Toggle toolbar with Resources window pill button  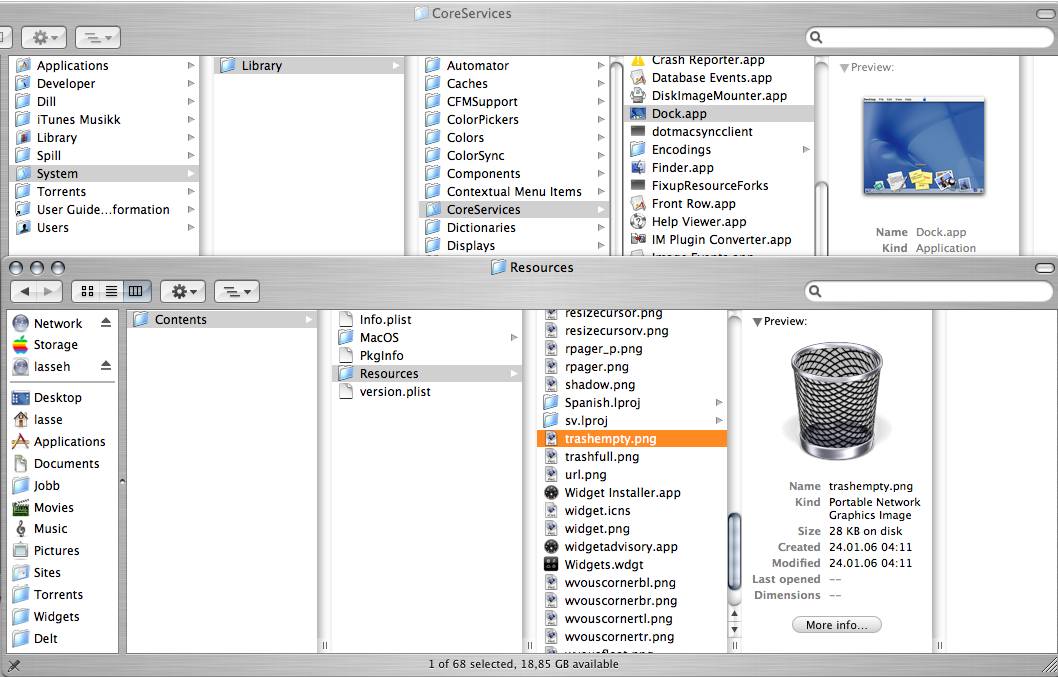pos(1045,268)
